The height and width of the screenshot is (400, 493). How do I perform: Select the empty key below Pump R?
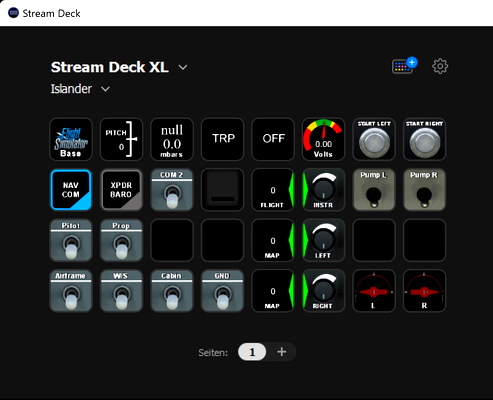coord(425,240)
